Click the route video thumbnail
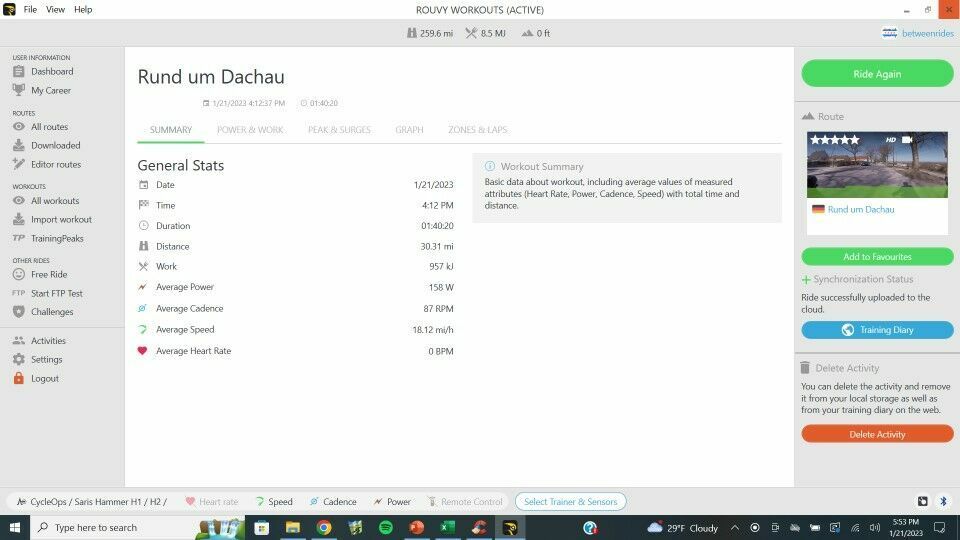Image resolution: width=960 pixels, height=540 pixels. click(x=877, y=165)
